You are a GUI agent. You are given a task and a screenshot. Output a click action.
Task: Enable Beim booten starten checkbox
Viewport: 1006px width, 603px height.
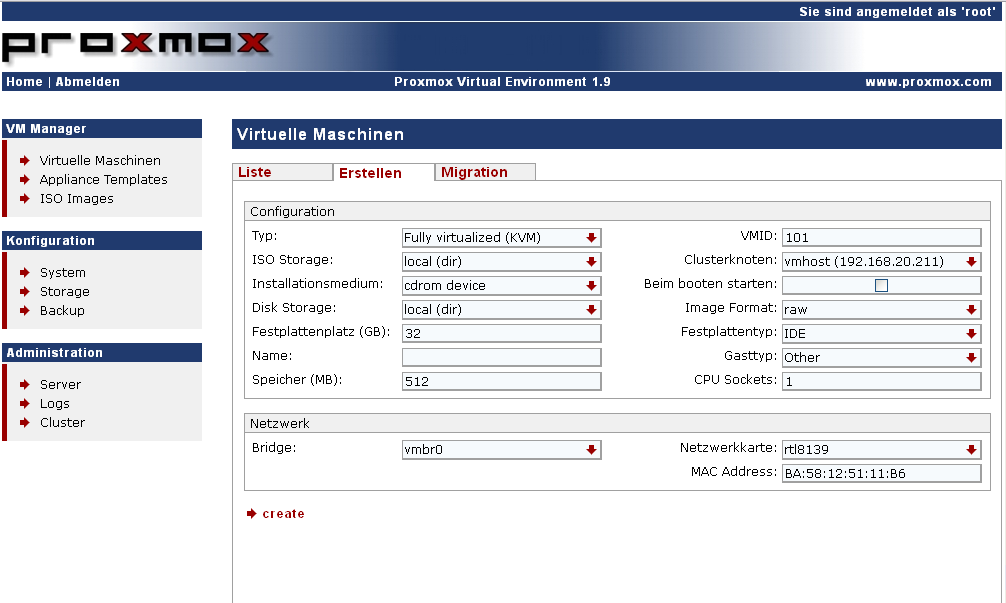pyautogui.click(x=882, y=285)
